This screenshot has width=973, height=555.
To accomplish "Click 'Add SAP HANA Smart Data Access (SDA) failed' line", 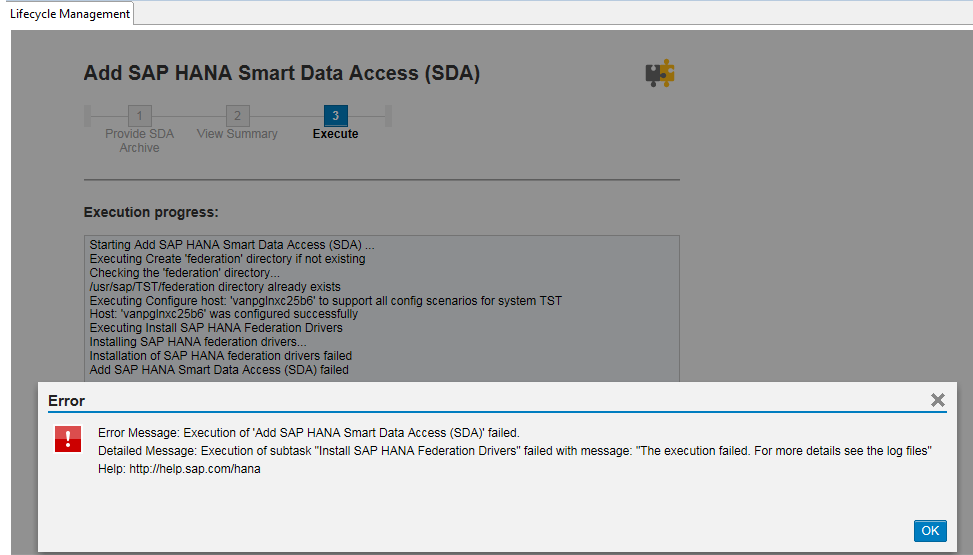I will 219,370.
